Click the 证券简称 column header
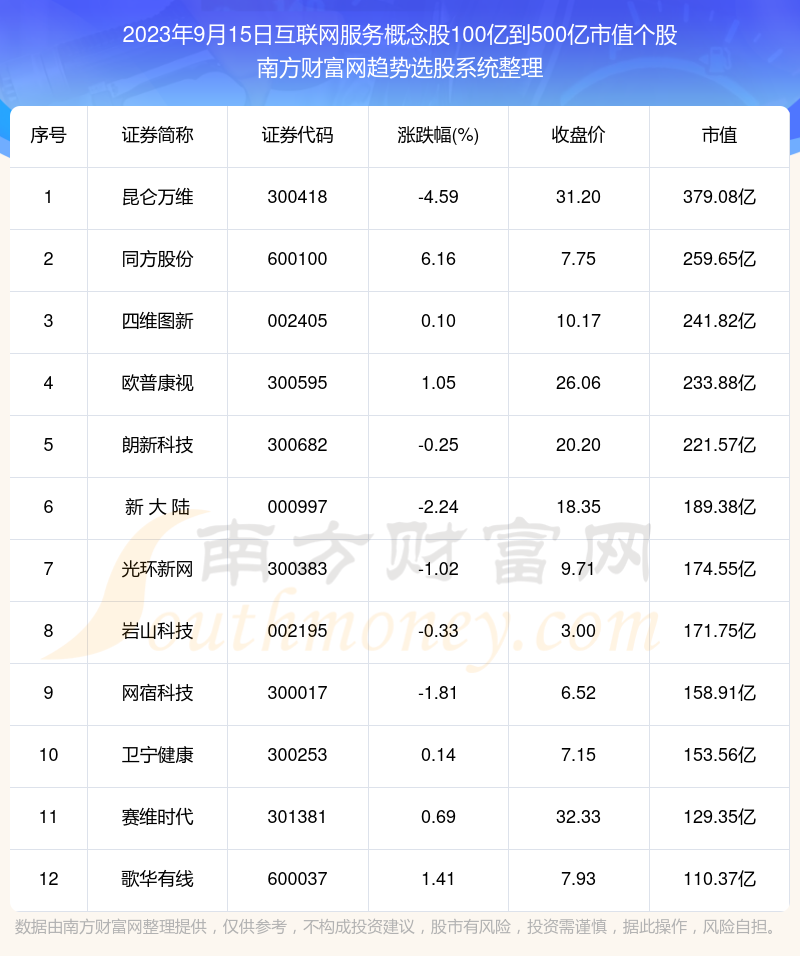The height and width of the screenshot is (956, 800). 157,135
